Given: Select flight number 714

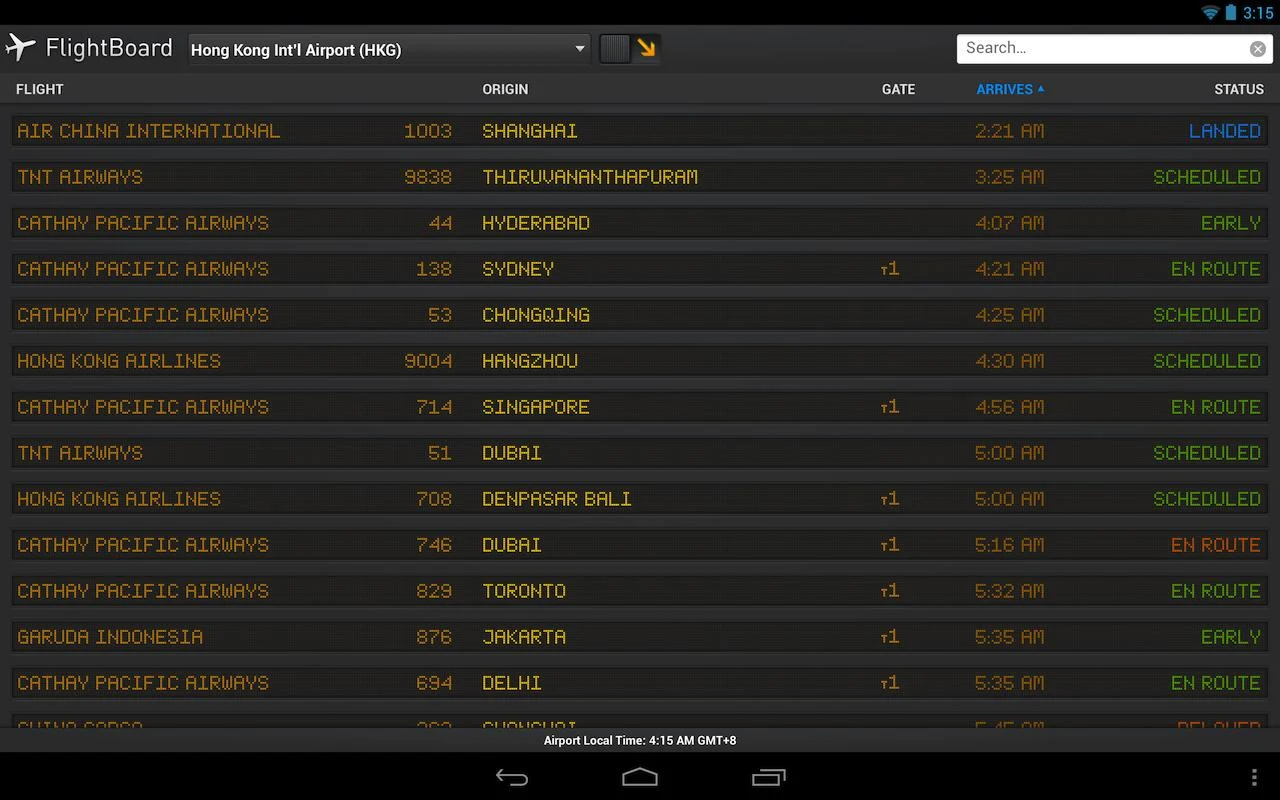Looking at the screenshot, I should click(434, 407).
